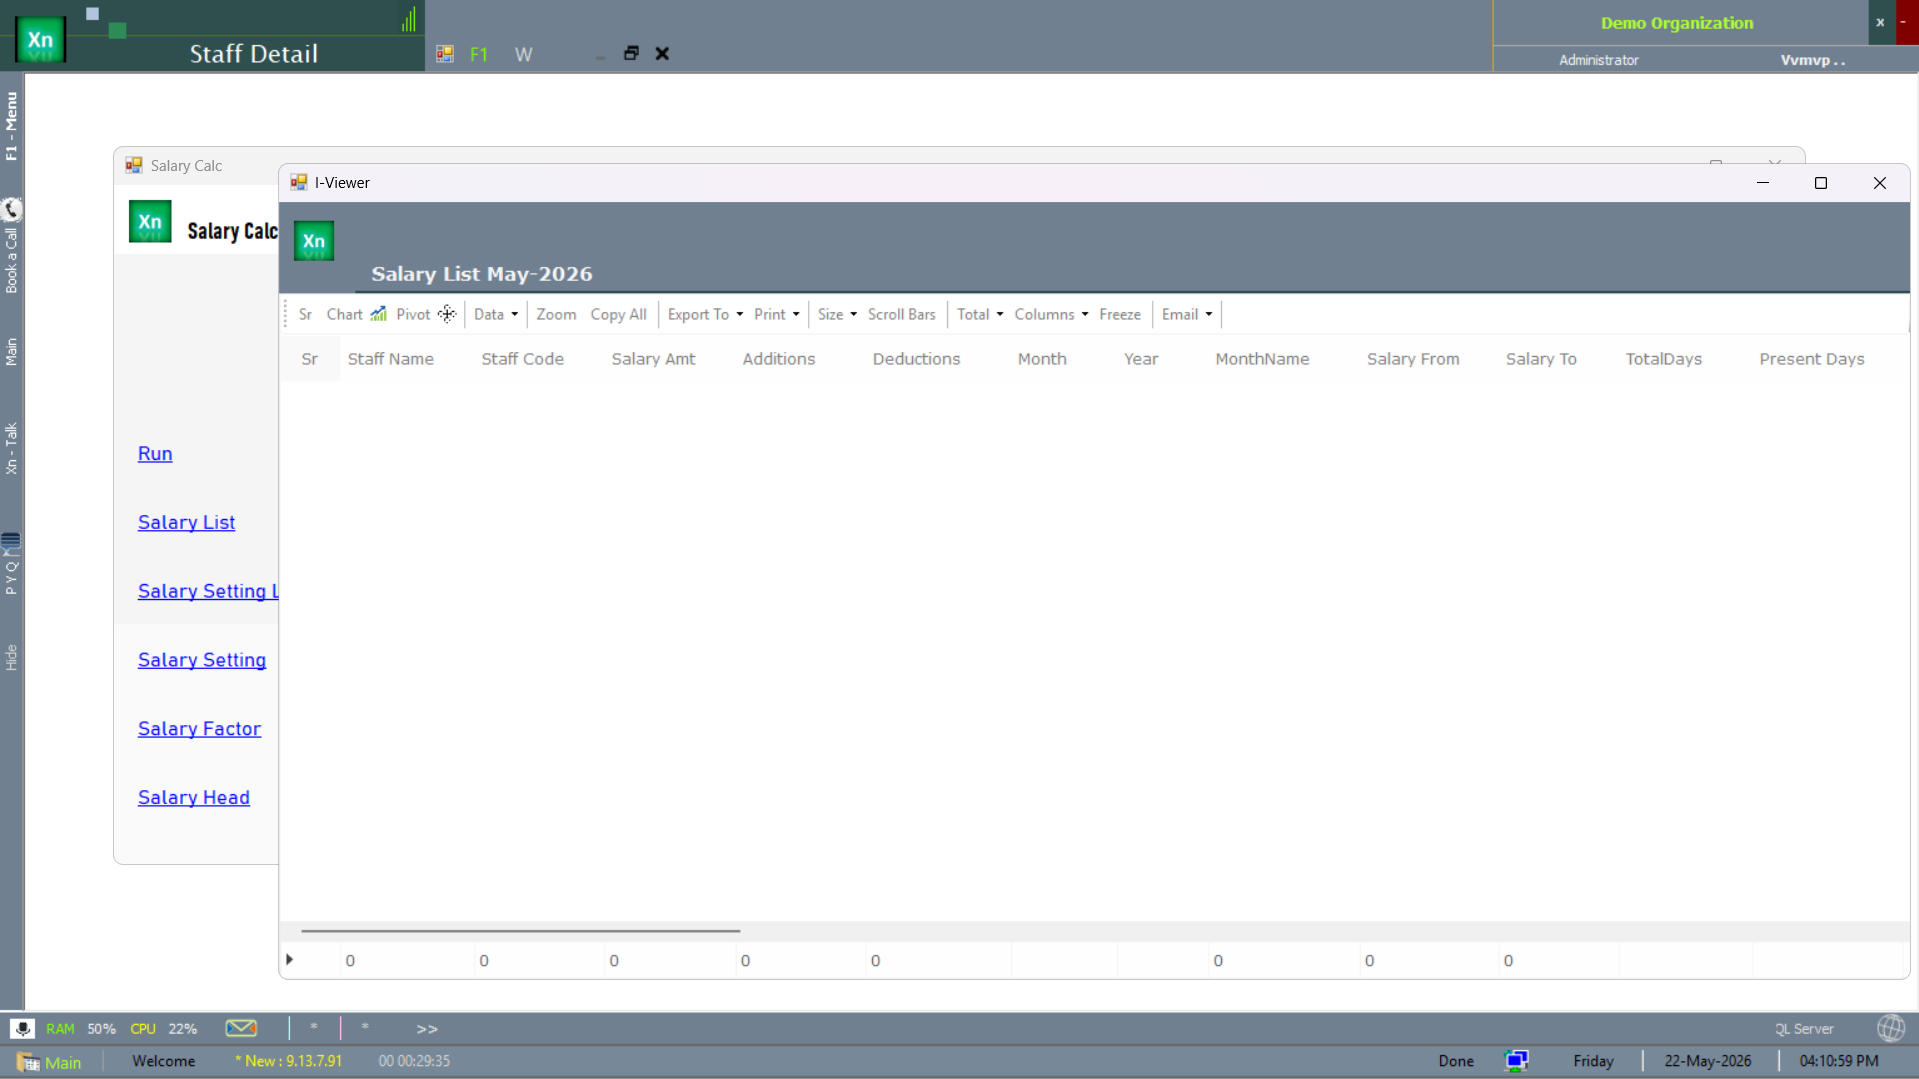Viewport: 1919px width, 1079px height.
Task: Toggle Scroll Bars in toolbar
Action: point(902,314)
